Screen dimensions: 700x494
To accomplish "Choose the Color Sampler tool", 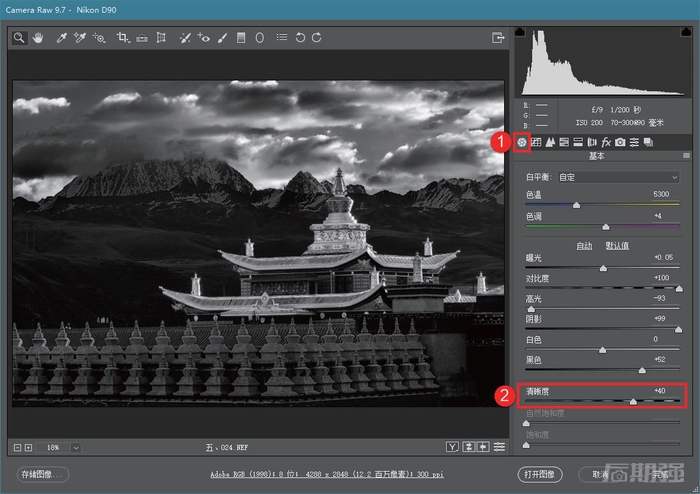I will [80, 38].
